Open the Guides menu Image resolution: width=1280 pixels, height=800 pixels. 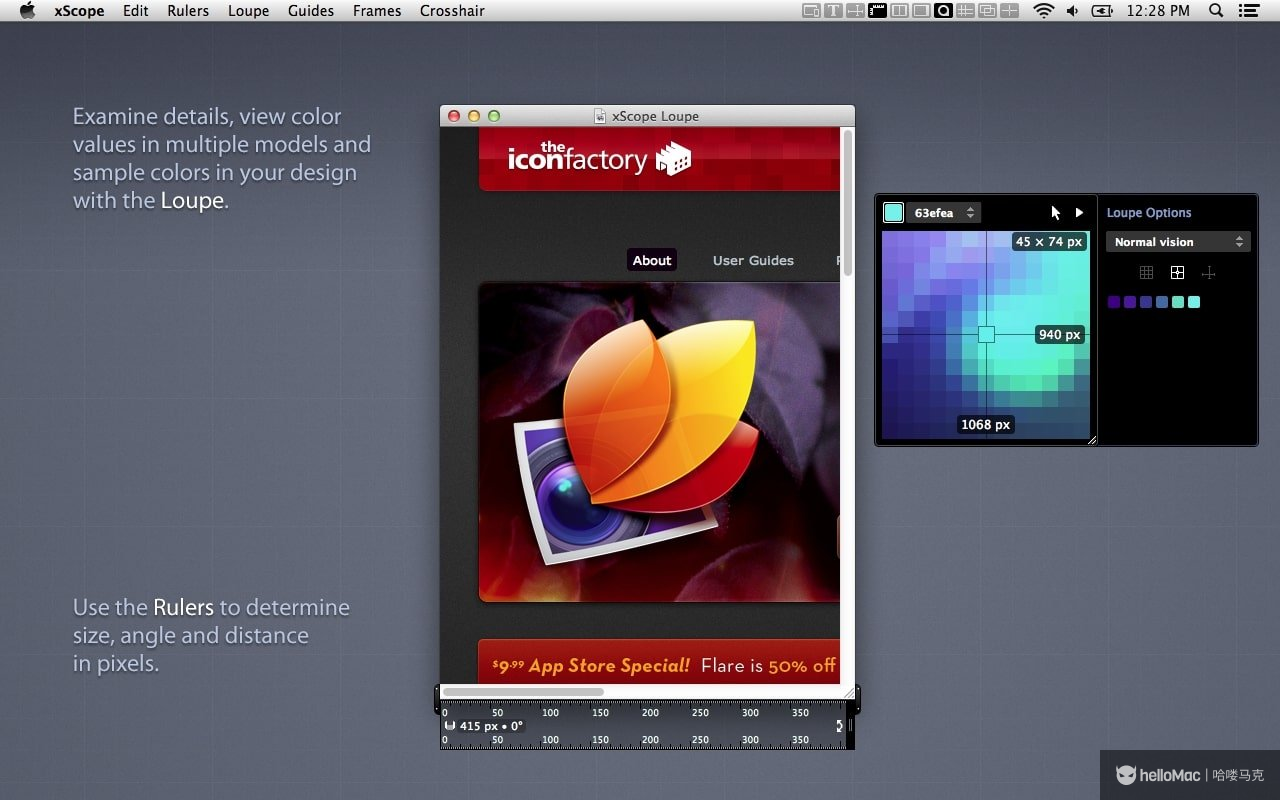(x=311, y=11)
